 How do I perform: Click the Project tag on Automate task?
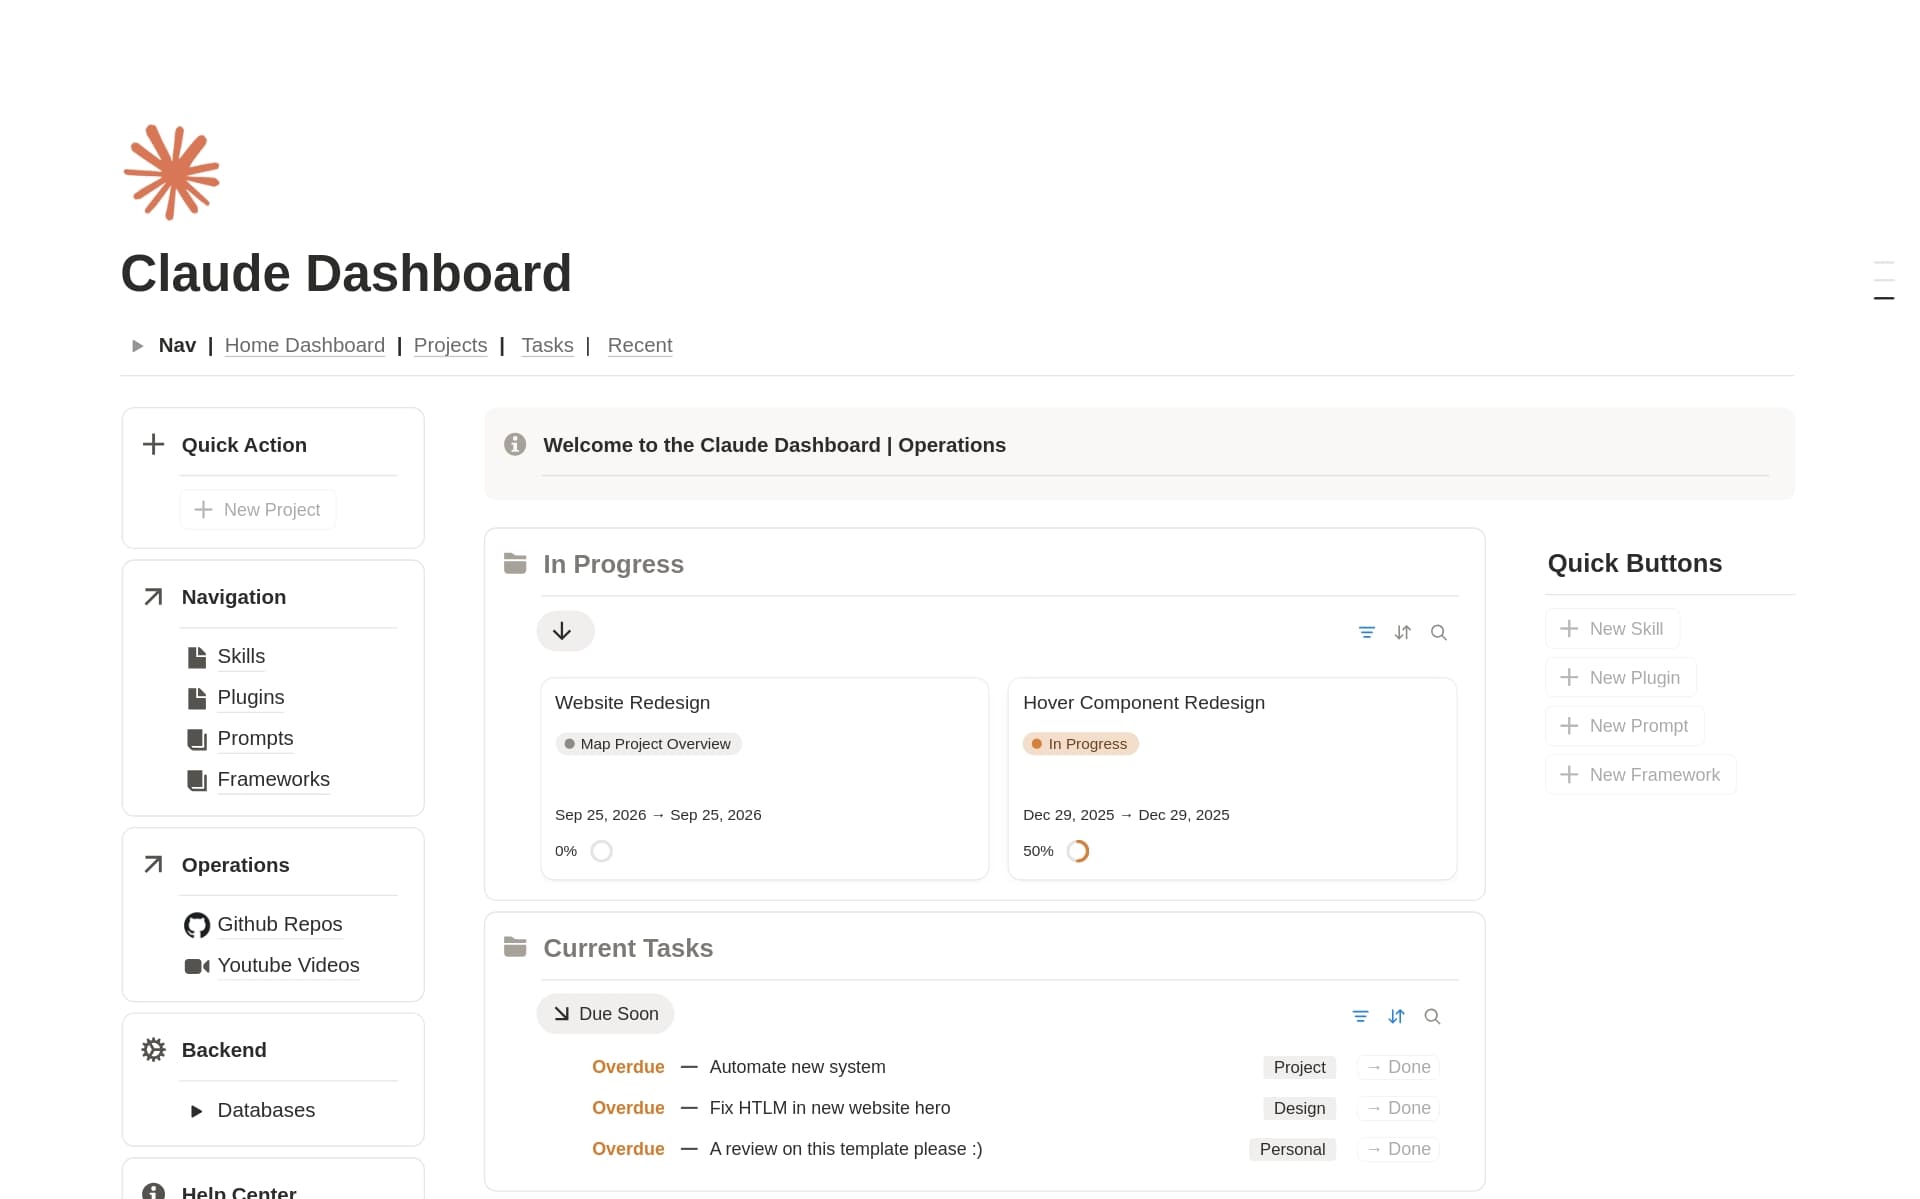(1299, 1067)
